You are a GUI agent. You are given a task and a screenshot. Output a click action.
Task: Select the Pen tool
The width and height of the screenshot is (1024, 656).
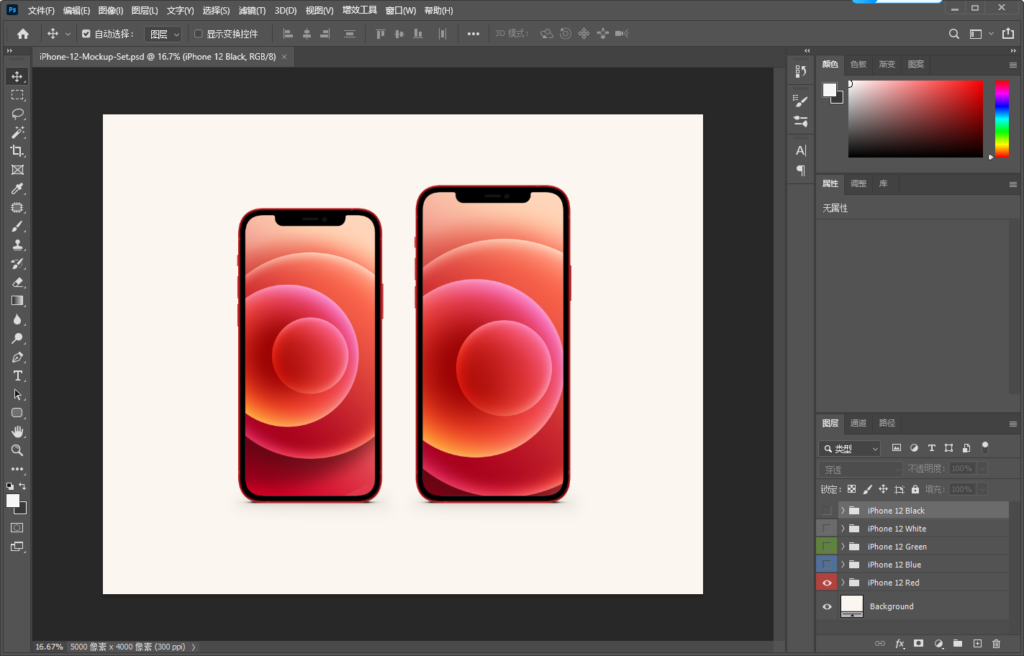(17, 357)
